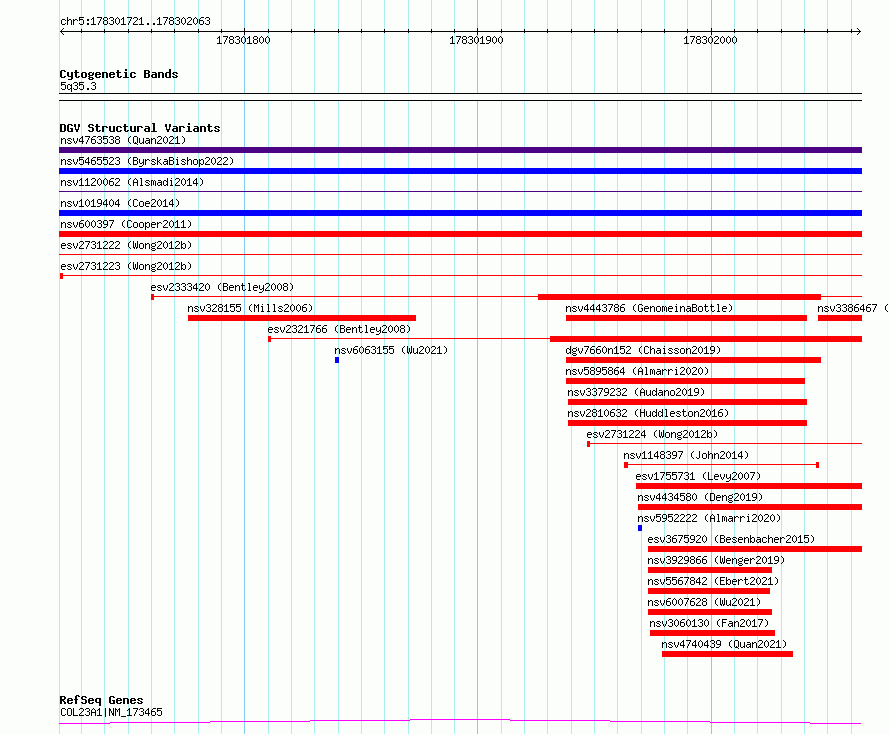
Task: Click the nsv328155 (Mills2006) label
Action: point(250,308)
